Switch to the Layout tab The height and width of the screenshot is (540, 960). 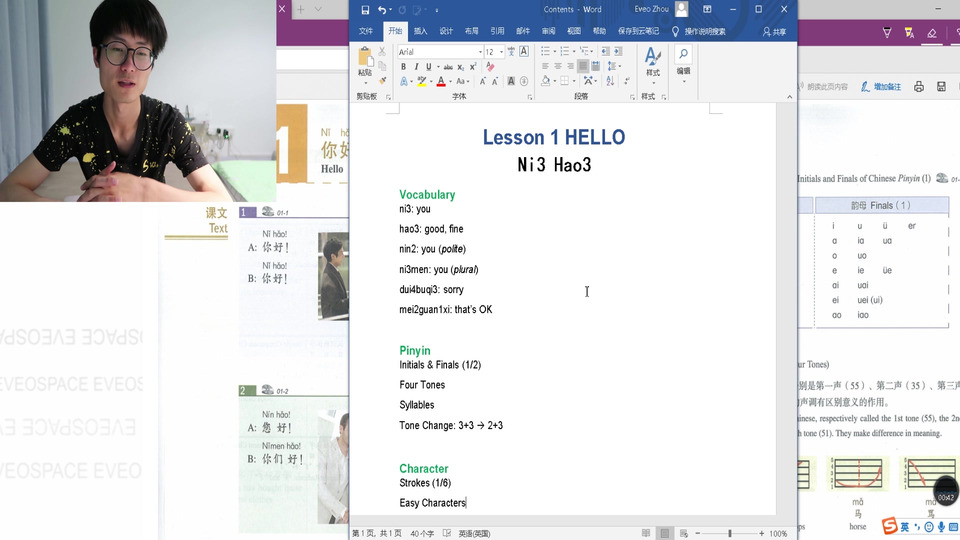click(471, 31)
